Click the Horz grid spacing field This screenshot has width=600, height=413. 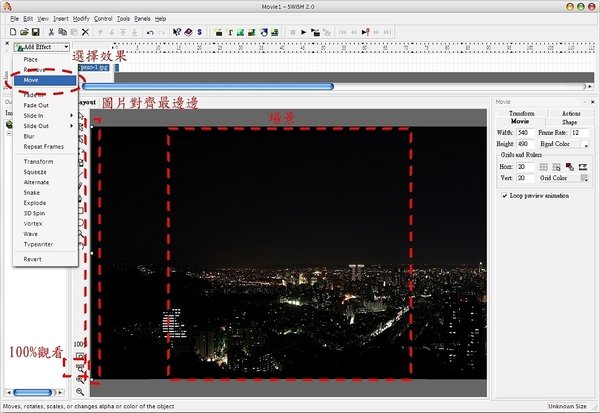(x=525, y=167)
